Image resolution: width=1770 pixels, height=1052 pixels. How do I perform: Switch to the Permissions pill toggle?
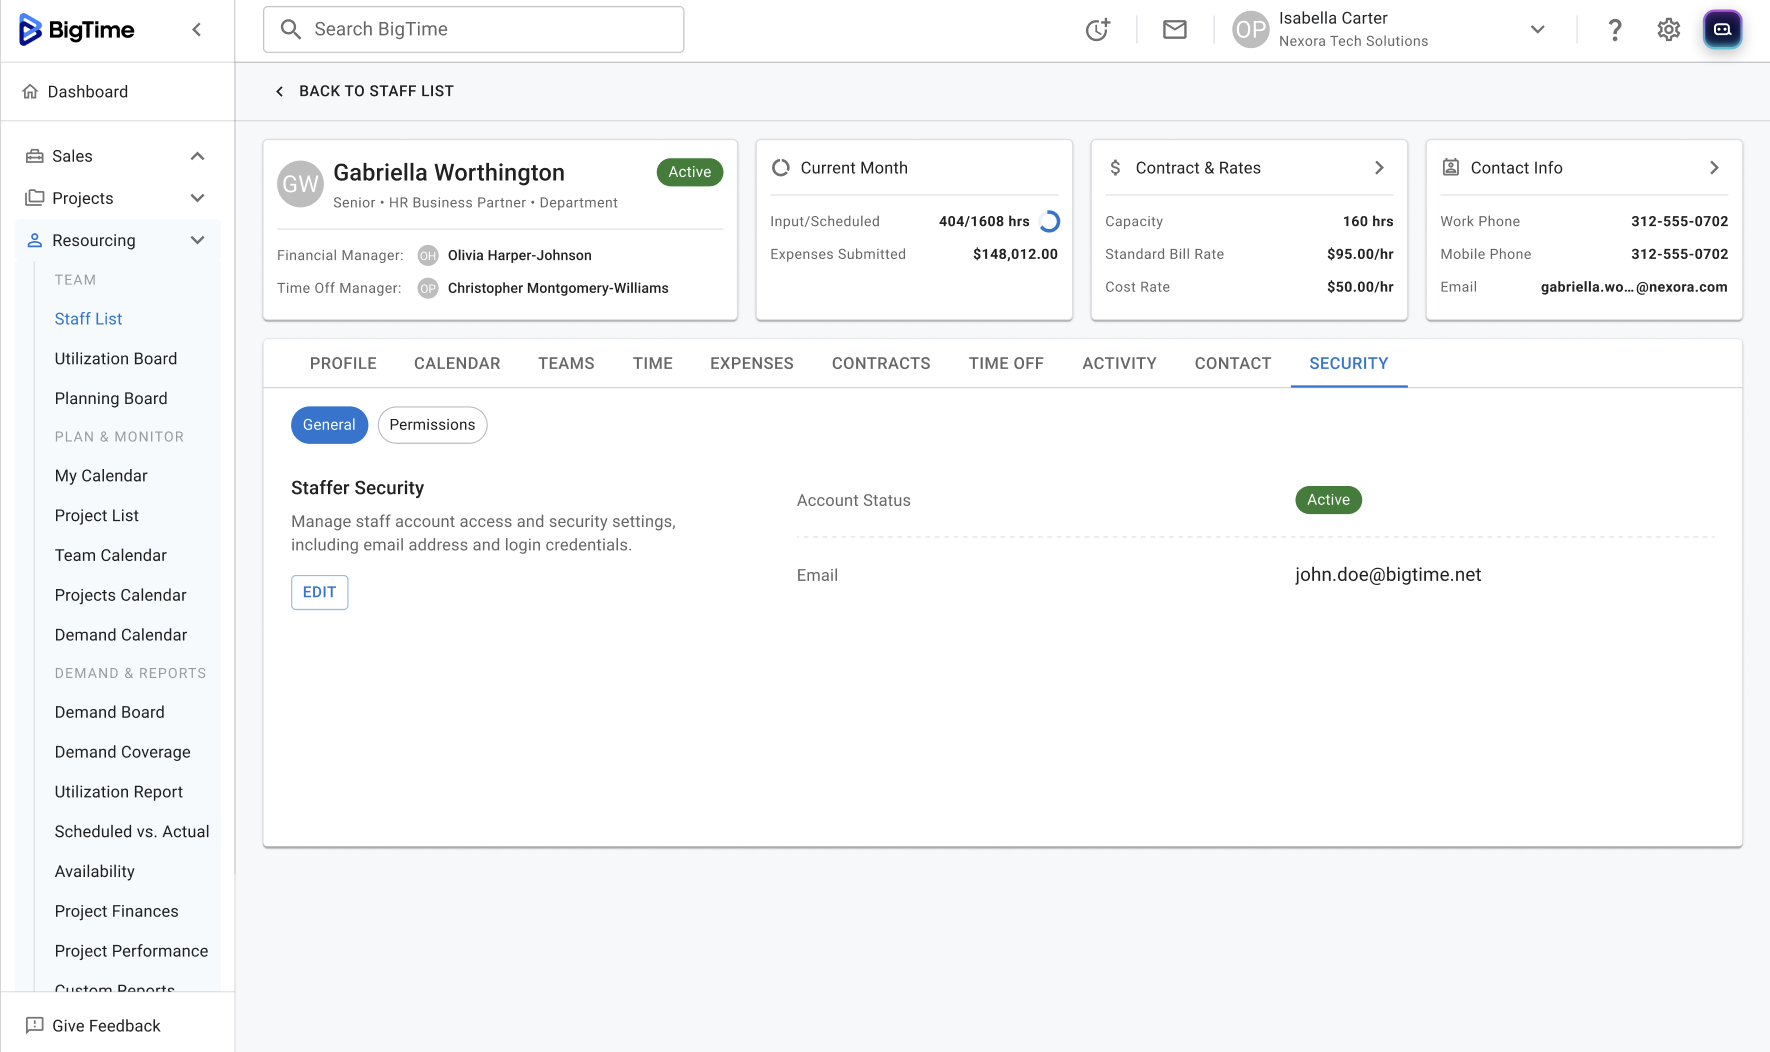click(x=432, y=425)
